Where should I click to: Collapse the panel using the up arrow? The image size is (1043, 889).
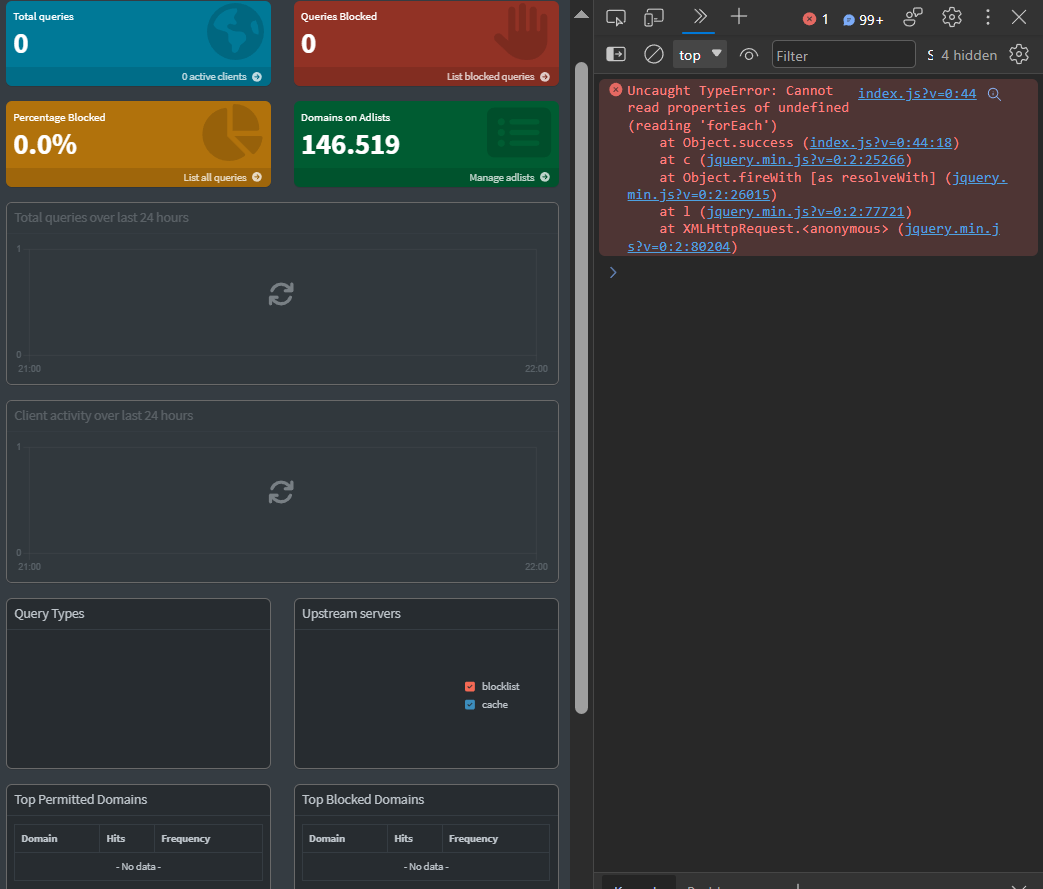581,14
